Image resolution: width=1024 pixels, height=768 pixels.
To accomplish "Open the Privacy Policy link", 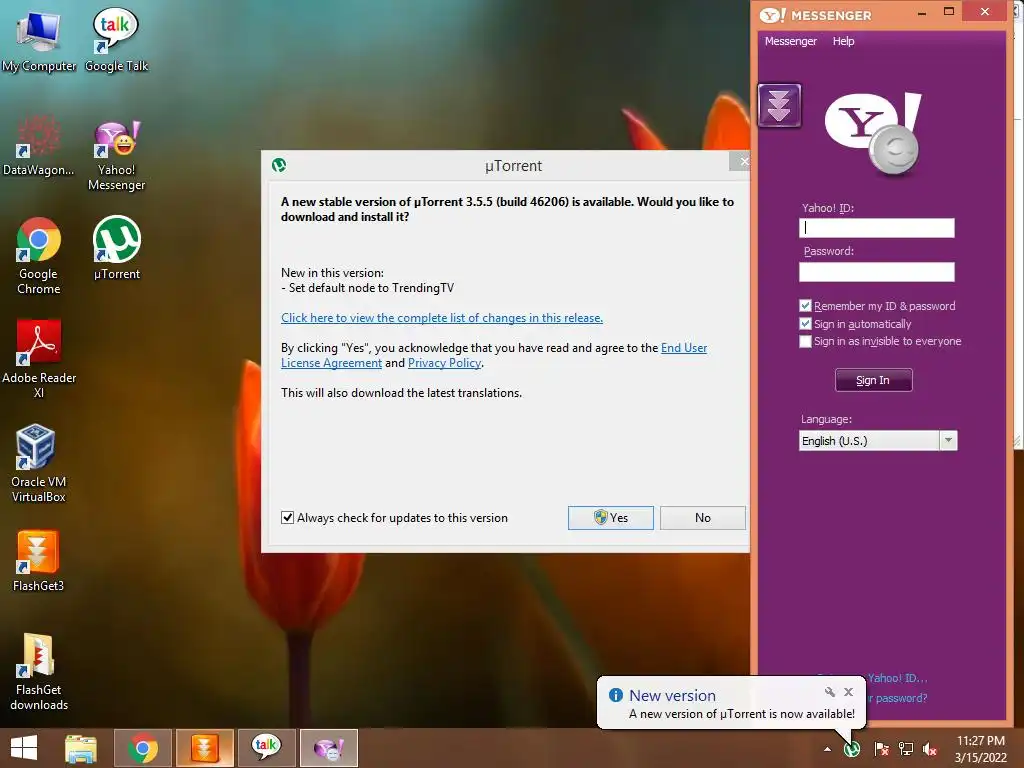I will pos(444,363).
